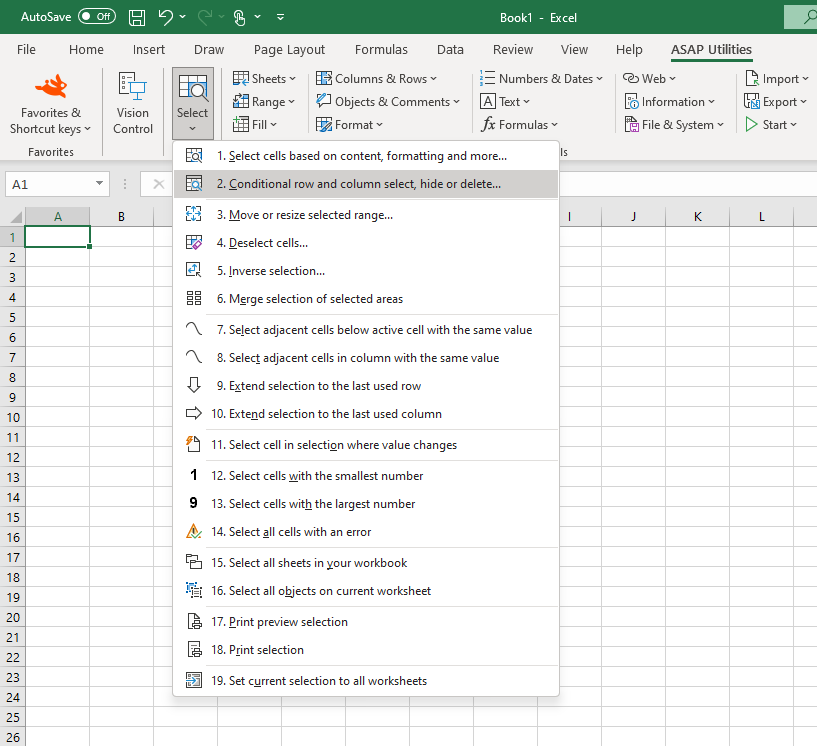This screenshot has height=746, width=817.
Task: Collapse the Select dropdown button
Action: point(192,103)
